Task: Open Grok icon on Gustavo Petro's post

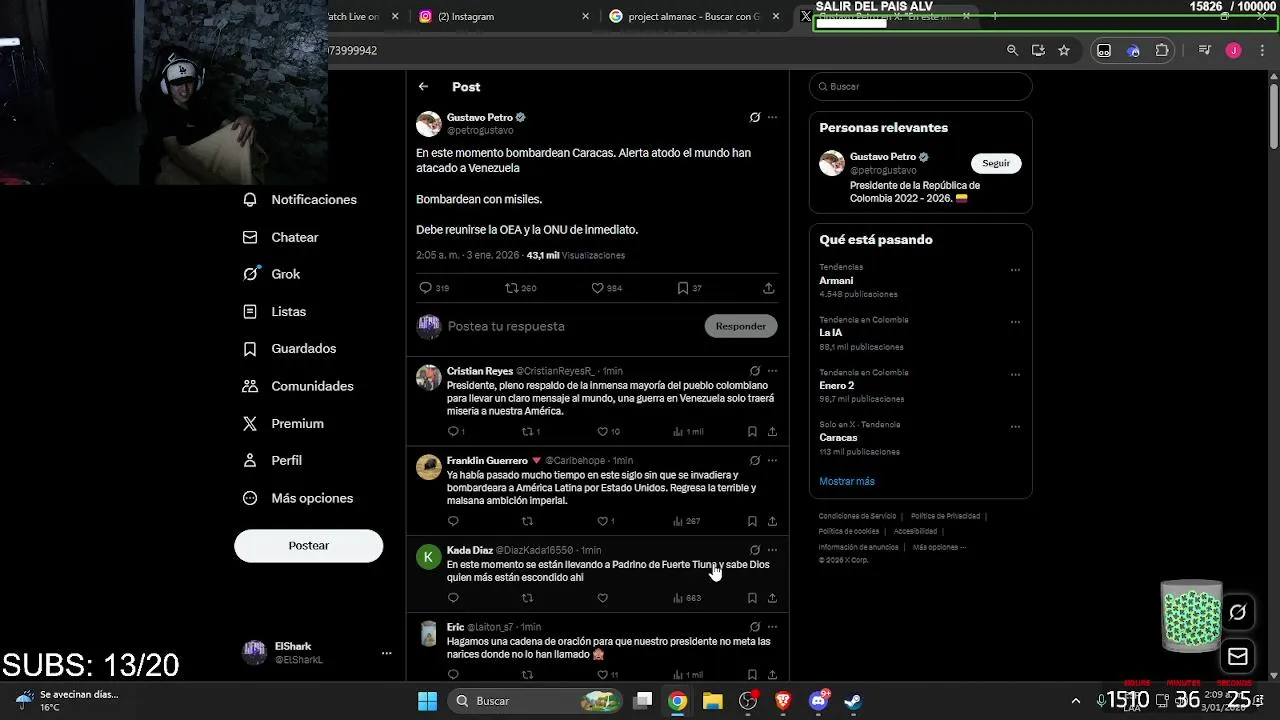Action: (755, 117)
